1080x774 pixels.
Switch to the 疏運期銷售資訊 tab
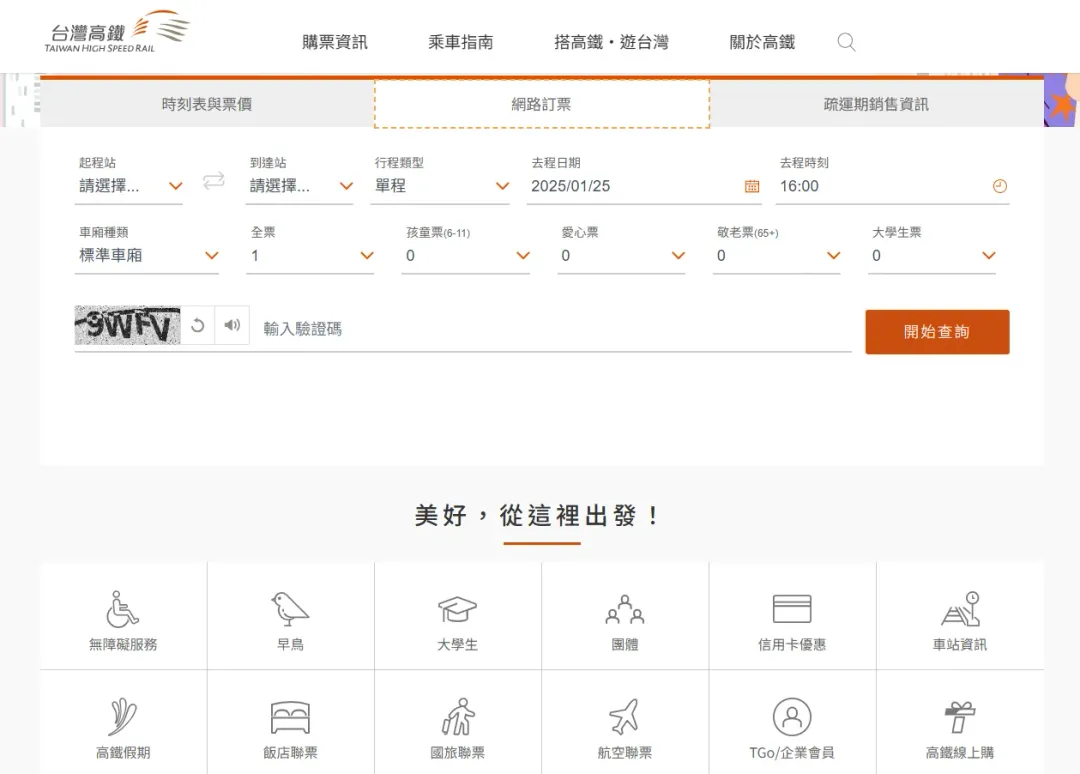[x=876, y=104]
